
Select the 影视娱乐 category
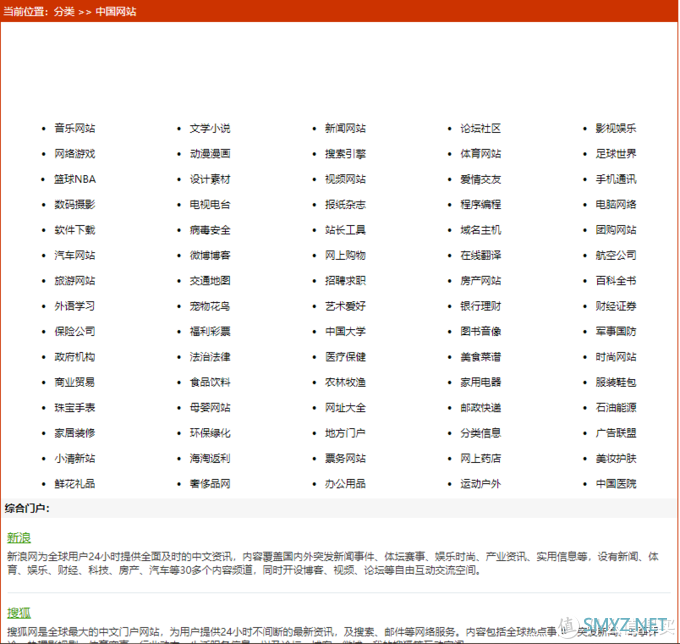(615, 129)
